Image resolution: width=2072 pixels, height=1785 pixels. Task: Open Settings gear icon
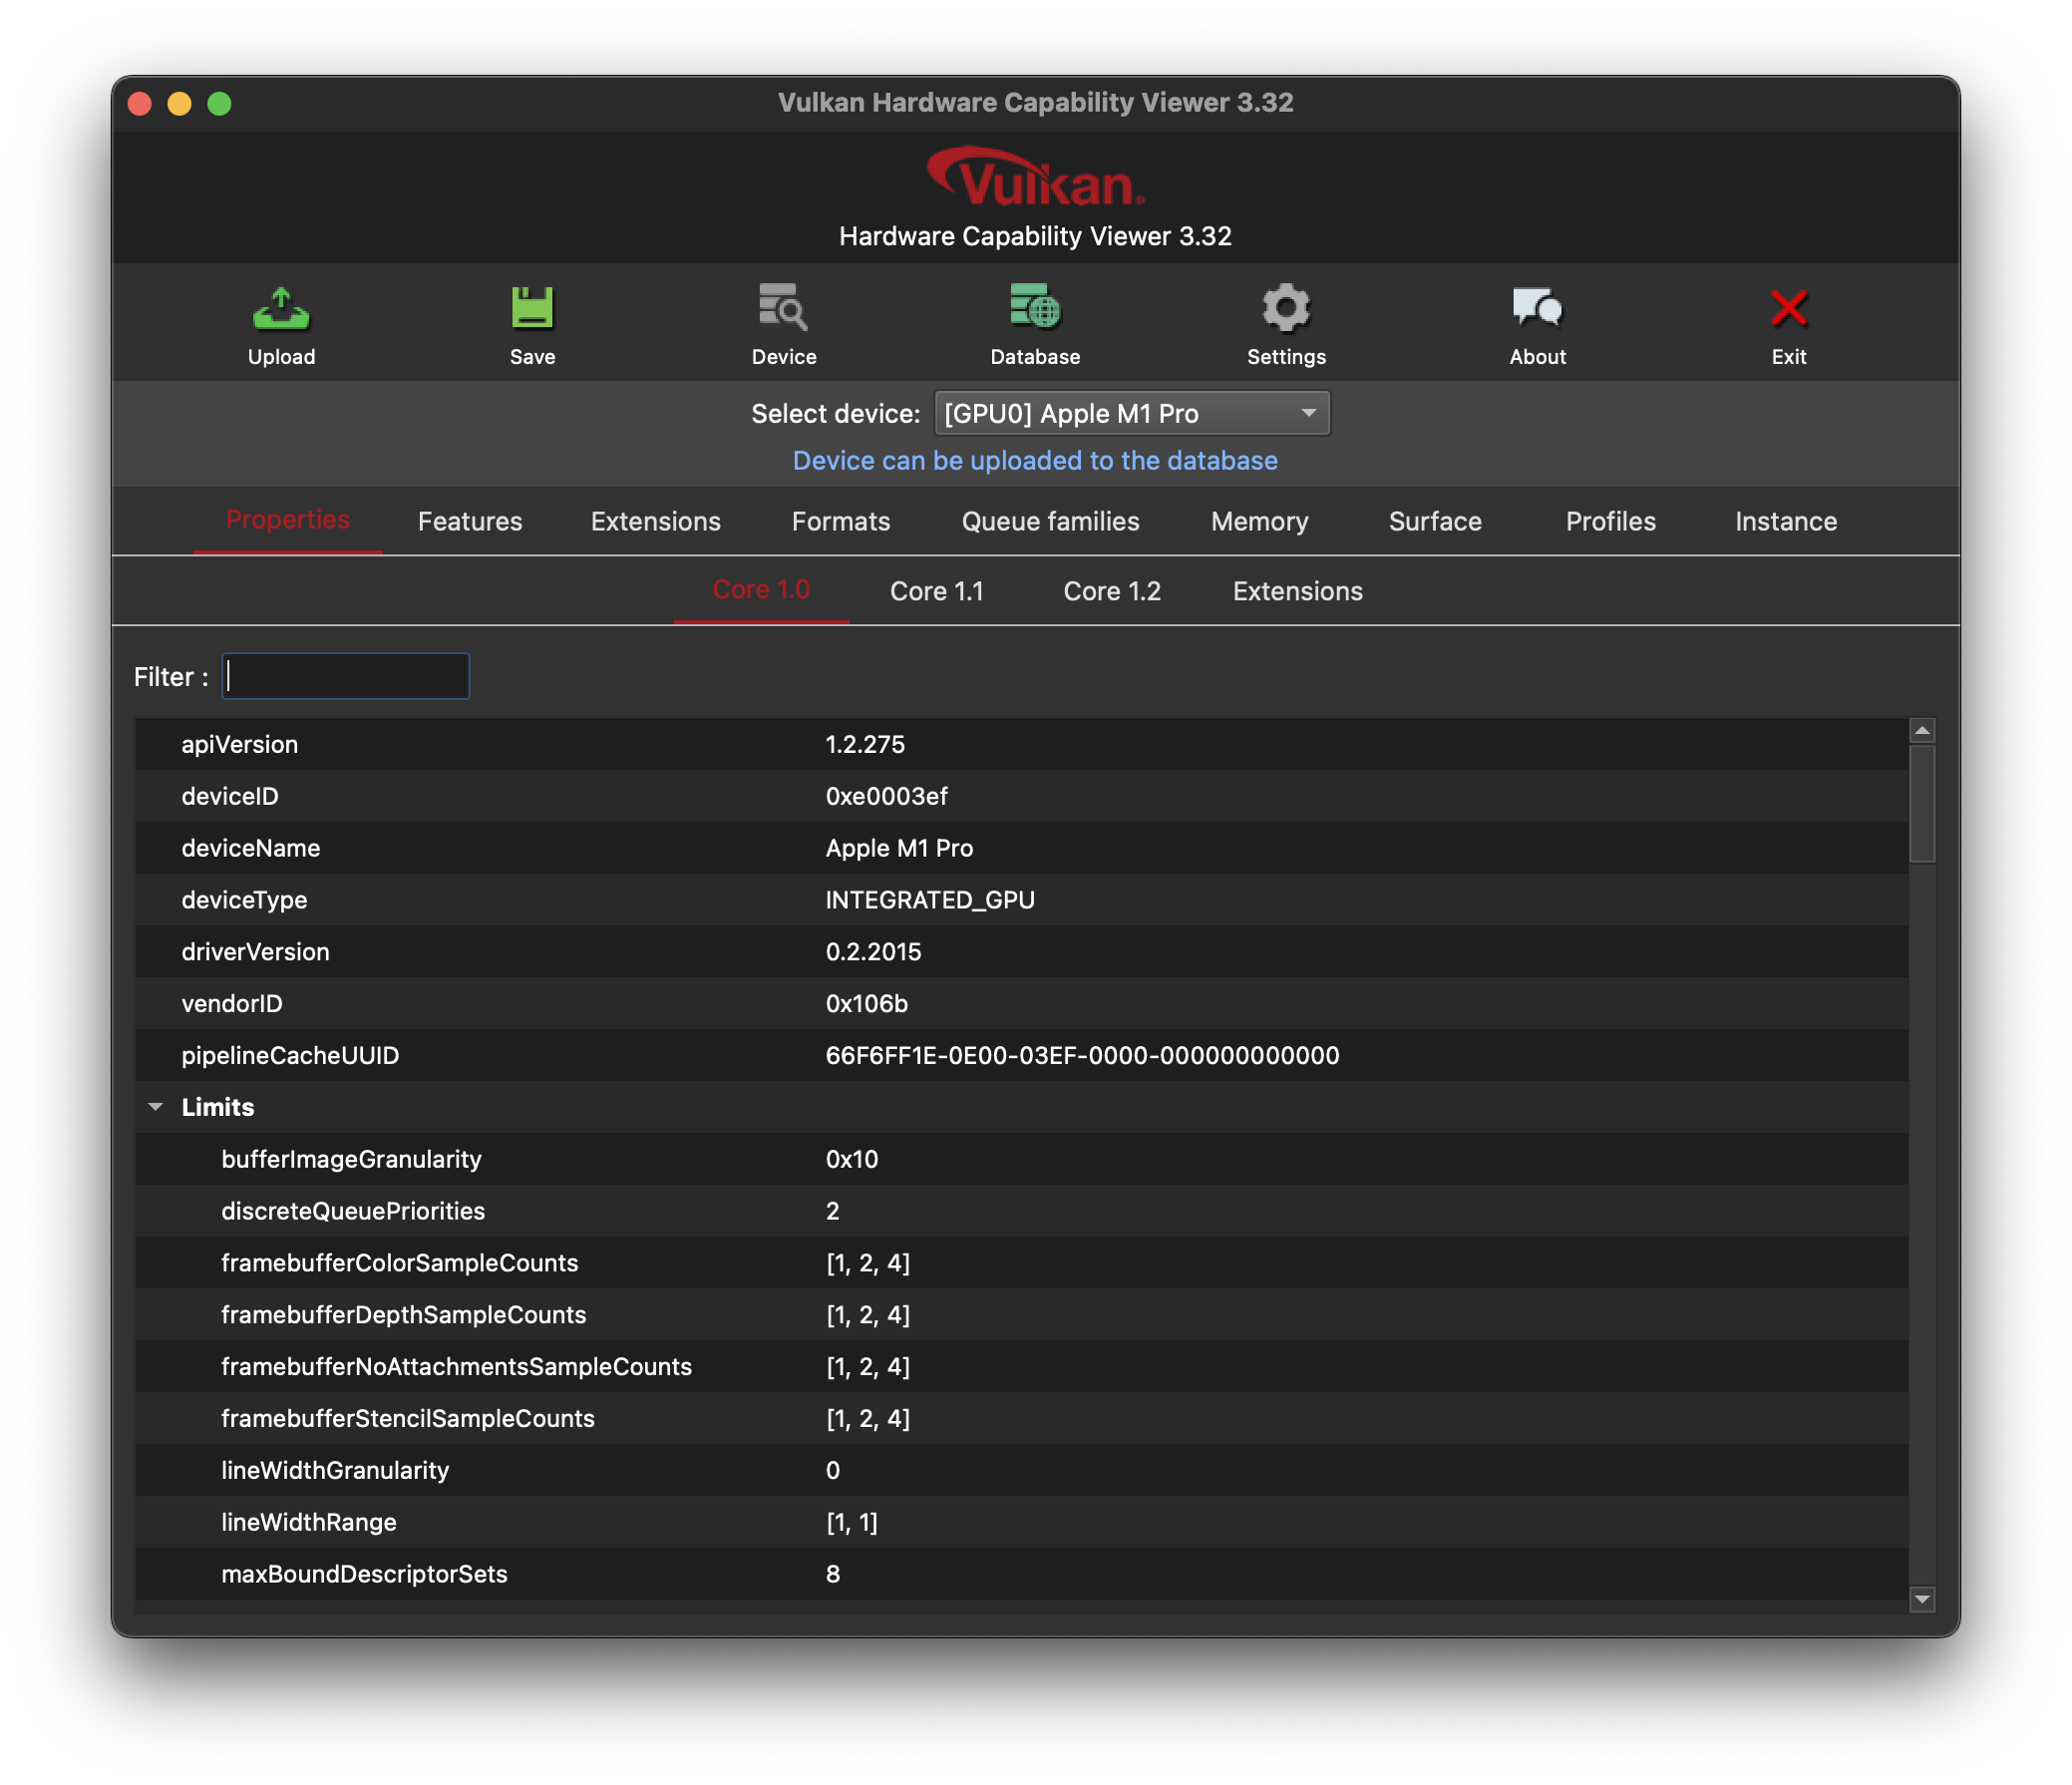(1286, 308)
